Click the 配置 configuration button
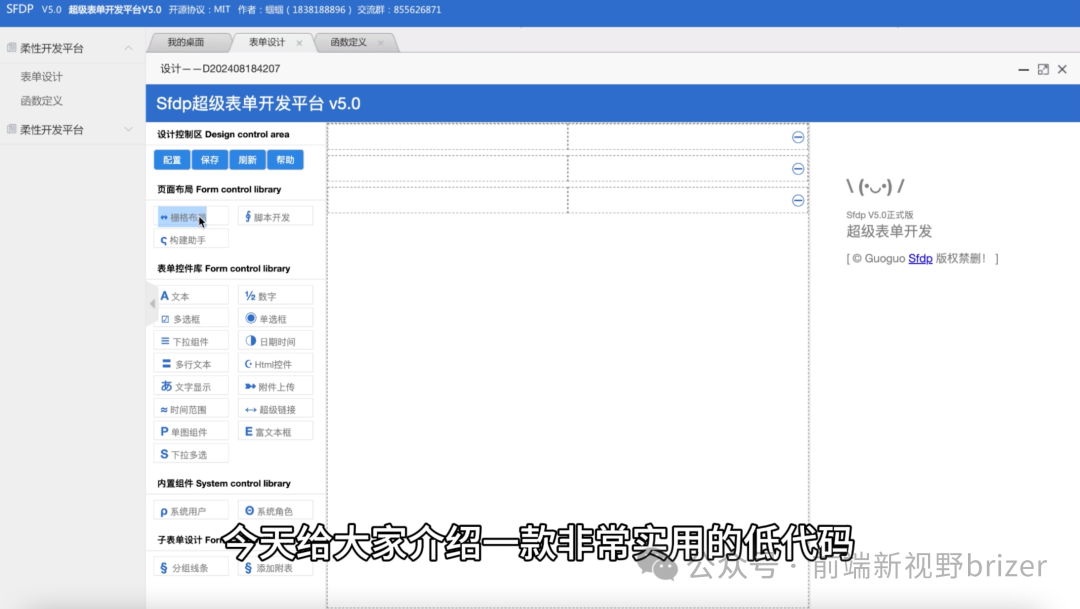This screenshot has width=1080, height=609. pyautogui.click(x=172, y=160)
